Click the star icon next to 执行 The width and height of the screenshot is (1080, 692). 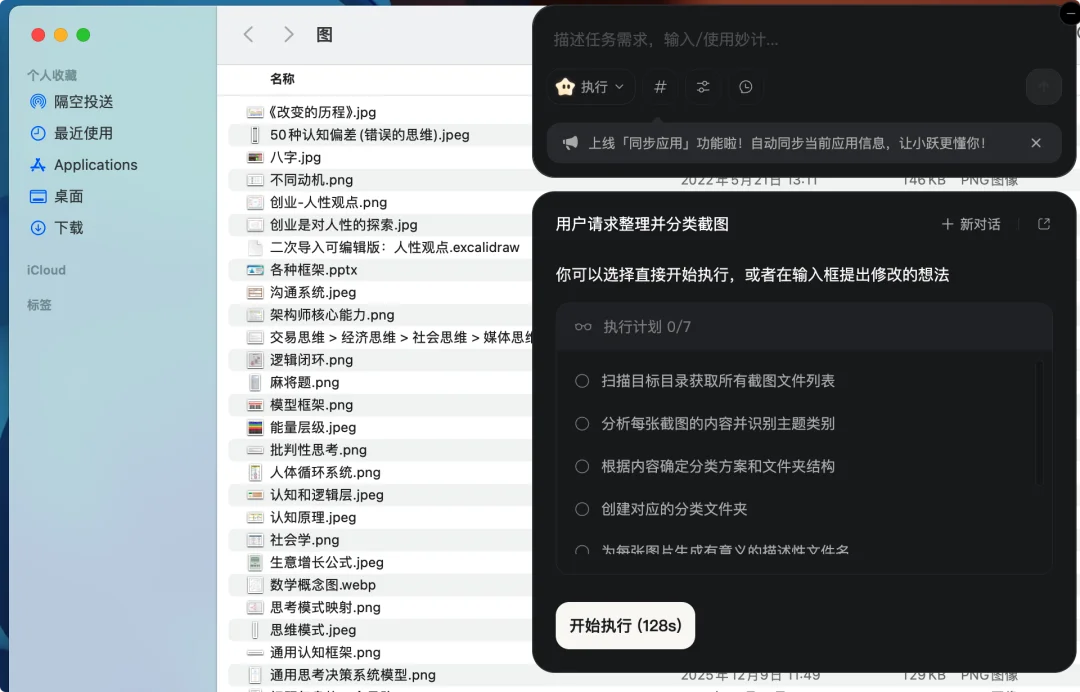[x=567, y=86]
